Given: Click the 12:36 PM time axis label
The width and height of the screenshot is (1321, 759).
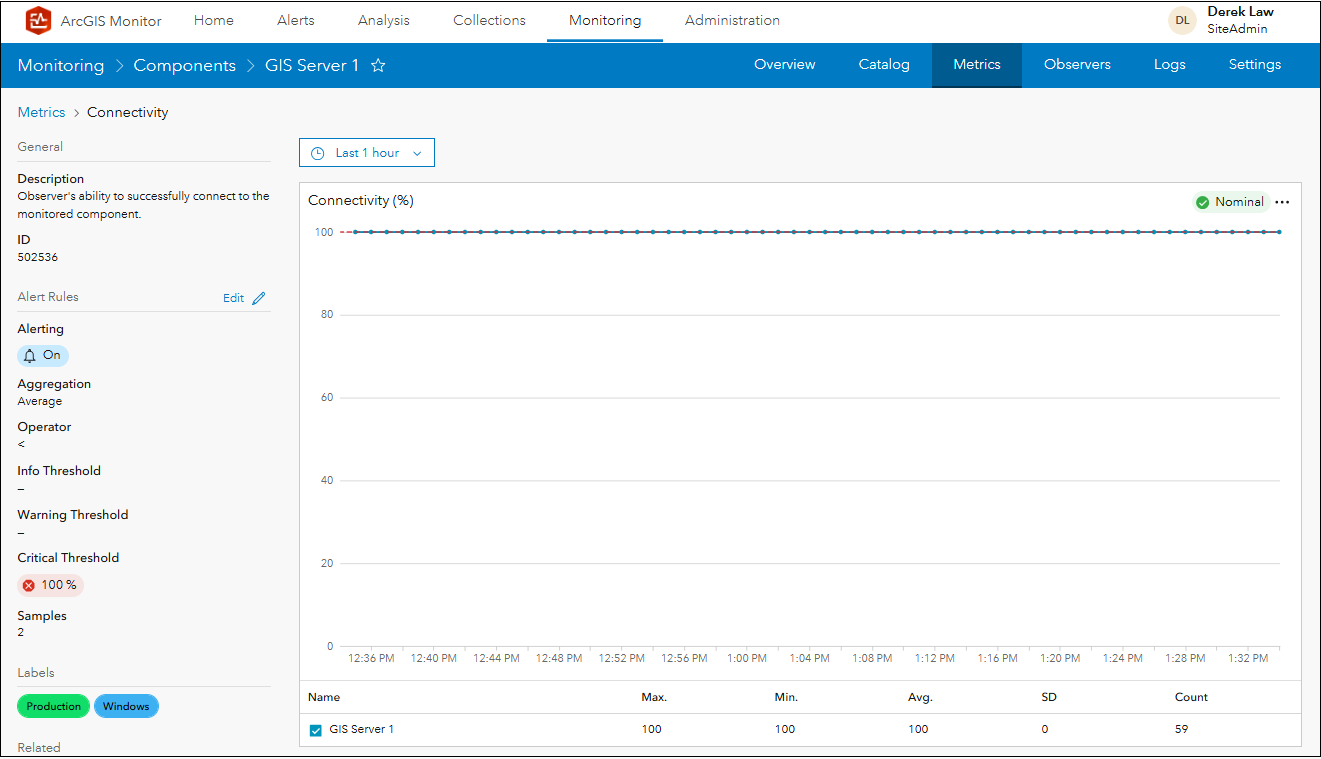Looking at the screenshot, I should (371, 659).
